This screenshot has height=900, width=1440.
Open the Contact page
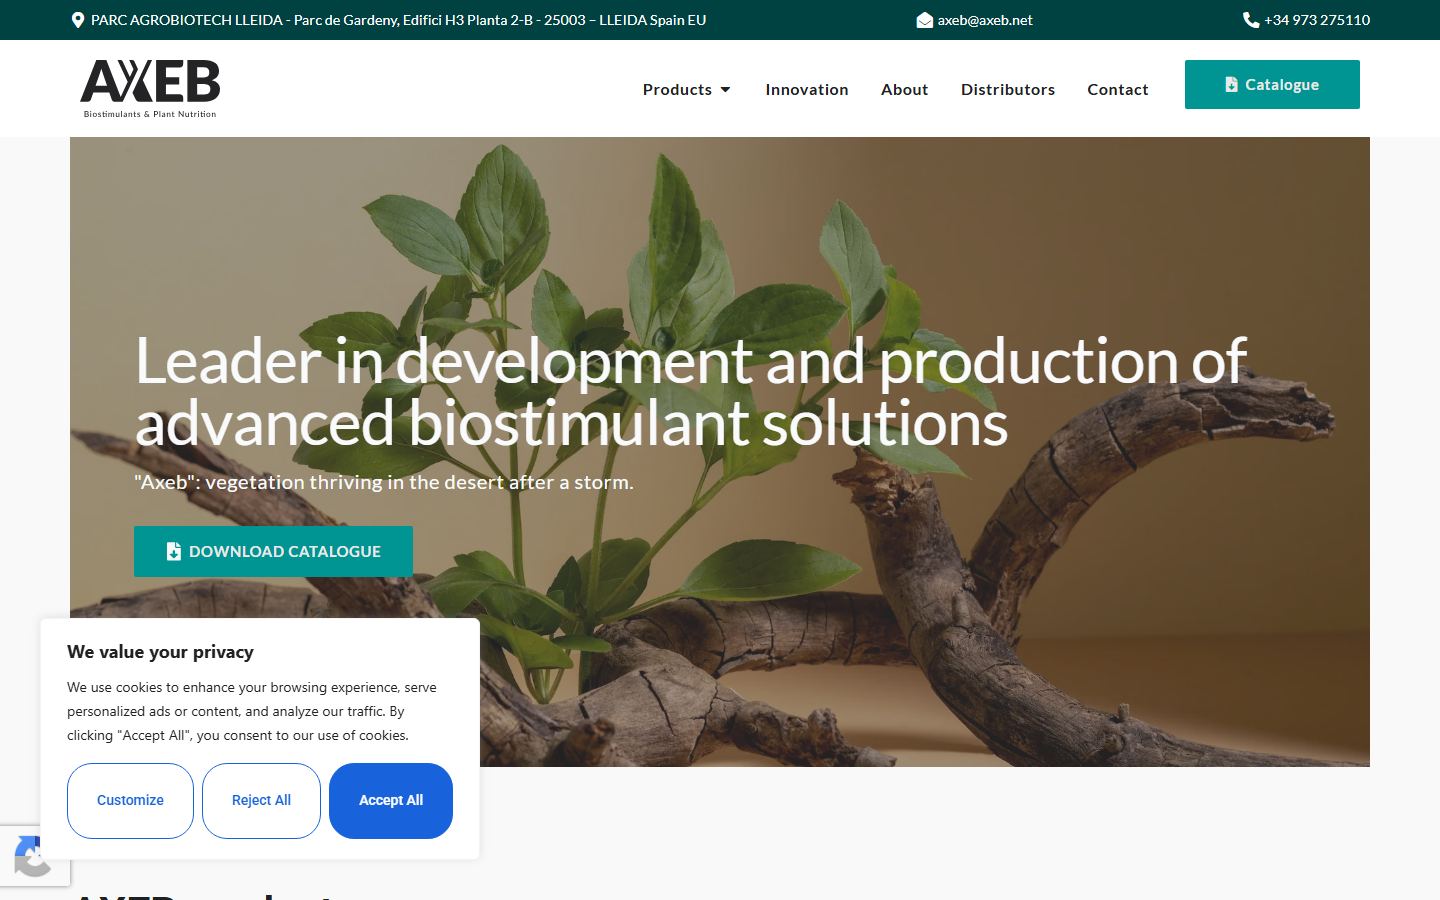click(x=1118, y=89)
